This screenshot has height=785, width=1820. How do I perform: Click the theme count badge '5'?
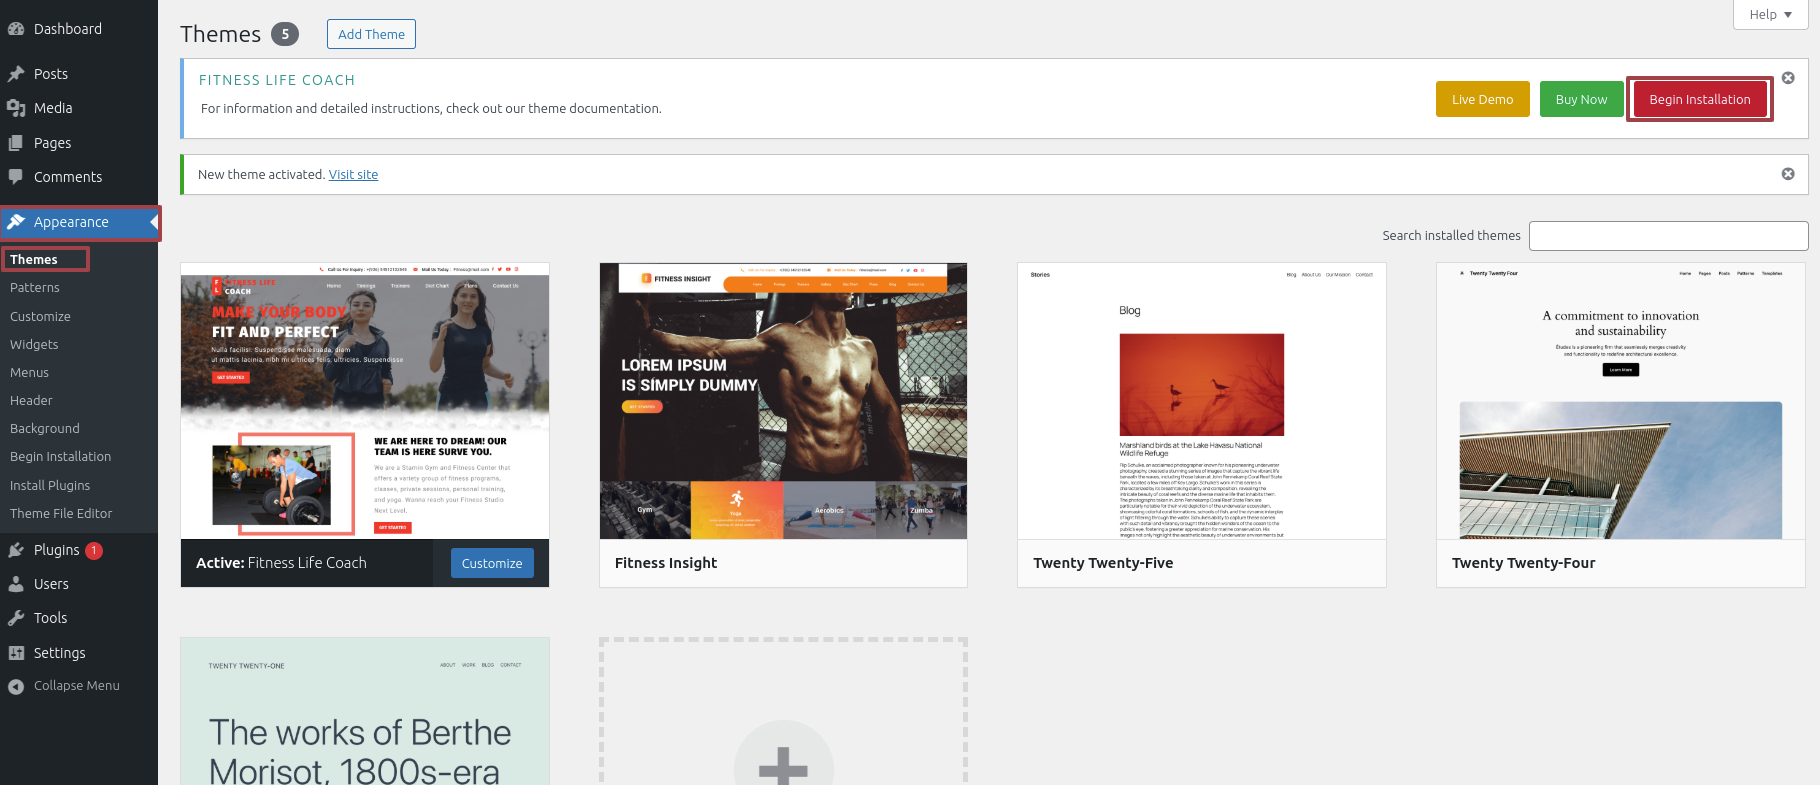[x=285, y=34]
